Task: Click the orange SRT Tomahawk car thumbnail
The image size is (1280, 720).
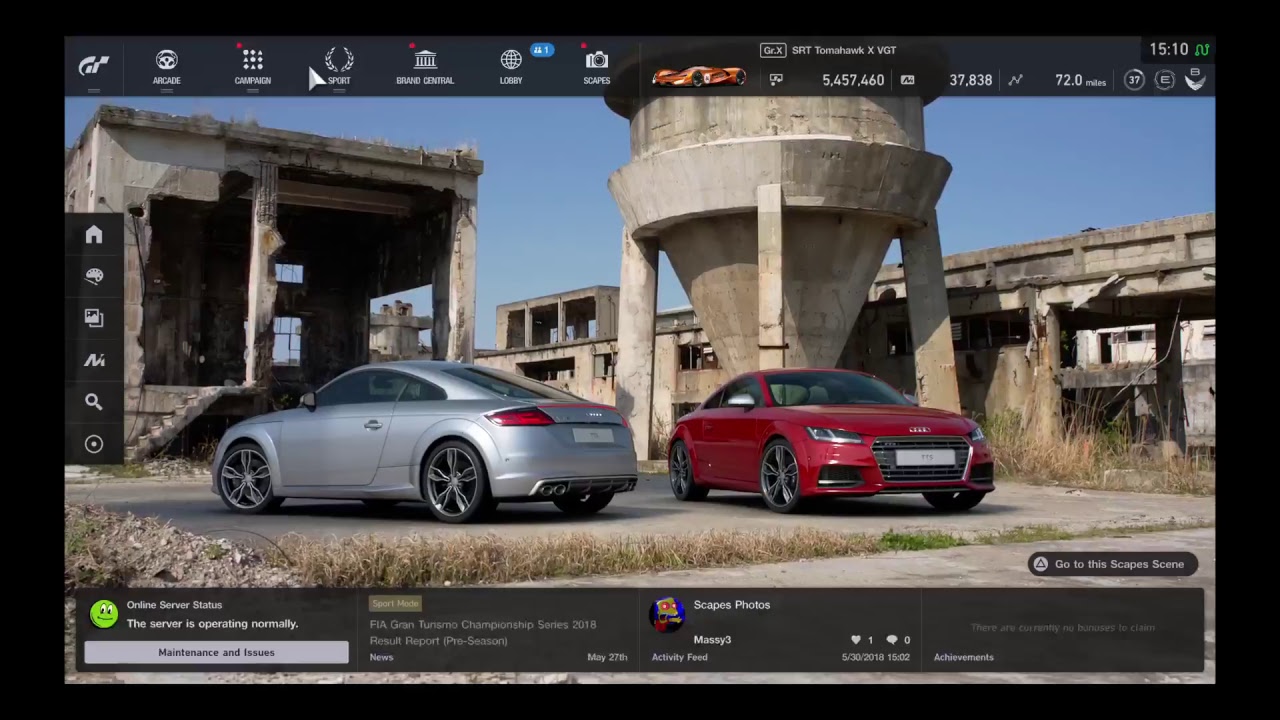Action: [699, 76]
